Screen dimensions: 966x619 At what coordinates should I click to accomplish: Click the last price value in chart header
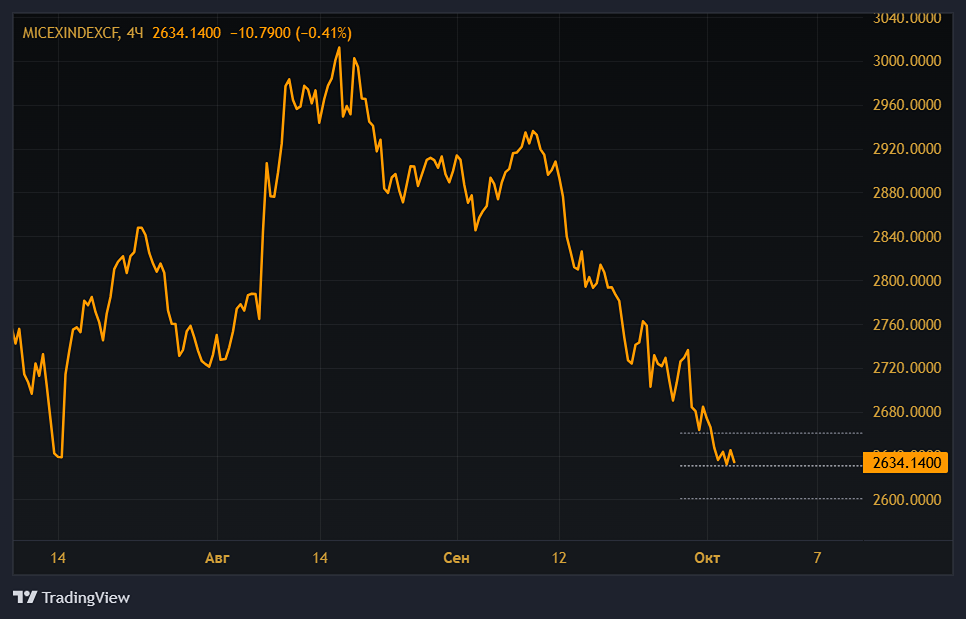pos(186,33)
